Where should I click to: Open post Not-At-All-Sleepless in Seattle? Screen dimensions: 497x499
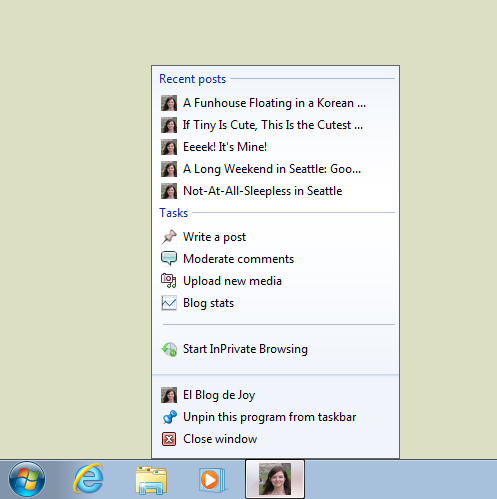(x=275, y=191)
